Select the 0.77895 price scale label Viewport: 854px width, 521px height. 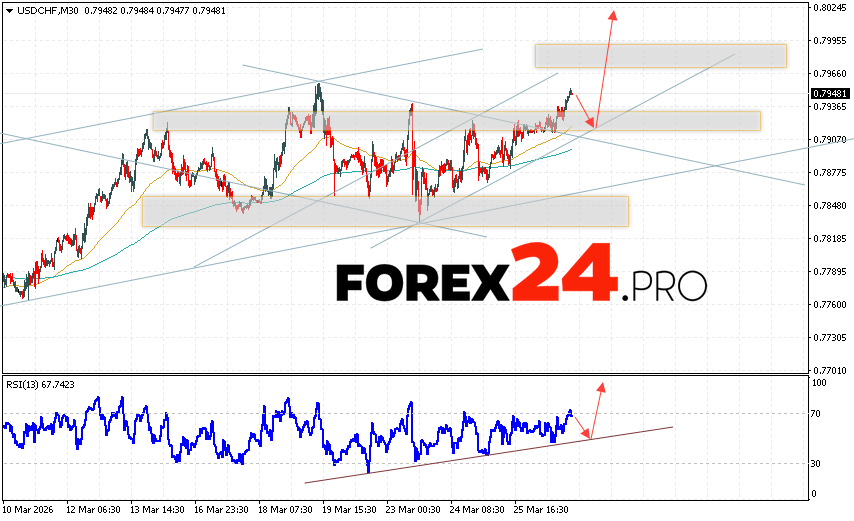tap(829, 272)
